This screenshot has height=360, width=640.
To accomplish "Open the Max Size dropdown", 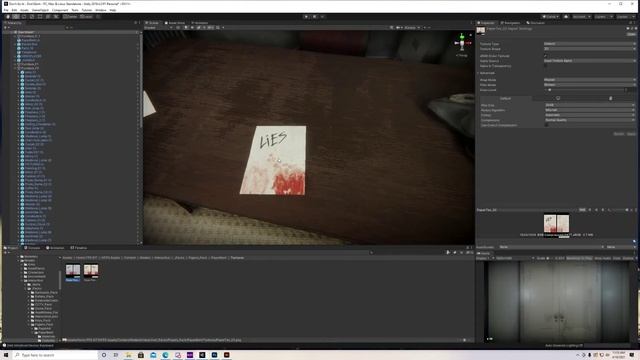I will [589, 105].
